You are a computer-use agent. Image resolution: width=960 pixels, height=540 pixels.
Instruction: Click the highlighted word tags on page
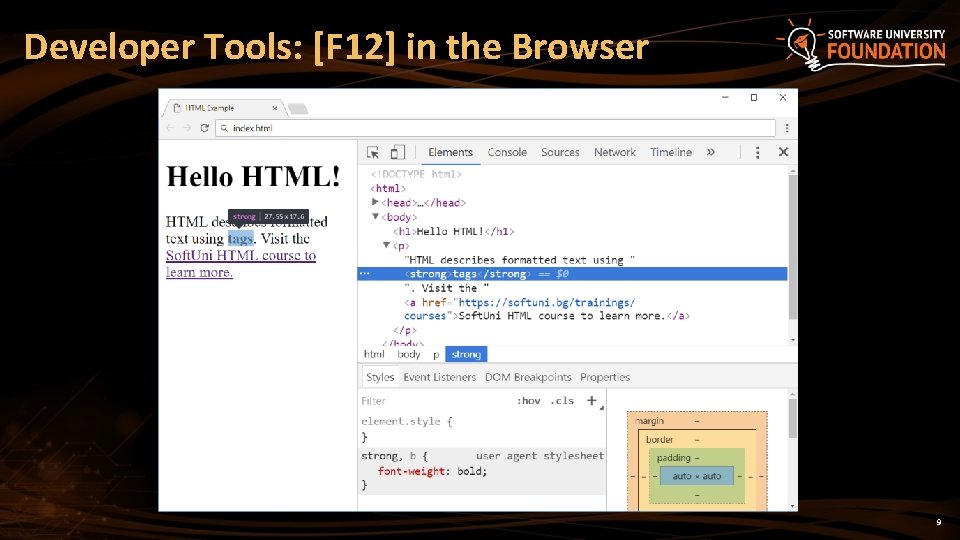240,238
